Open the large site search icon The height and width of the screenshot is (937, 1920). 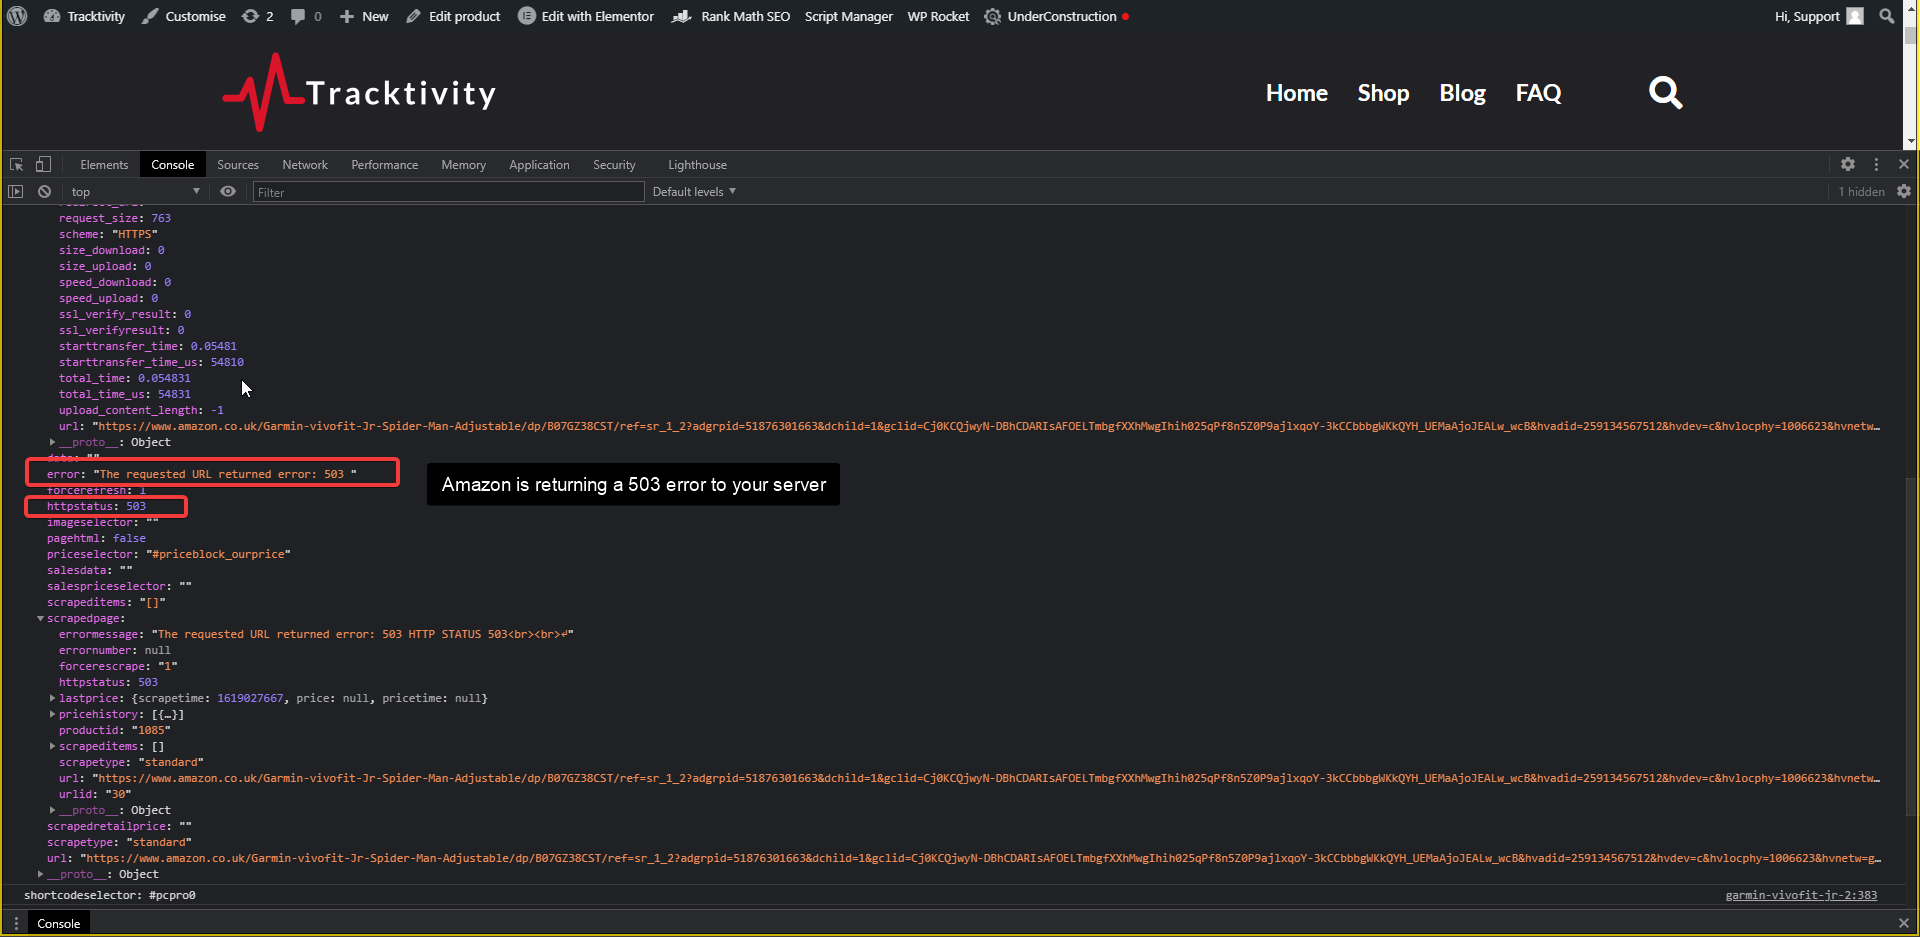[1666, 93]
